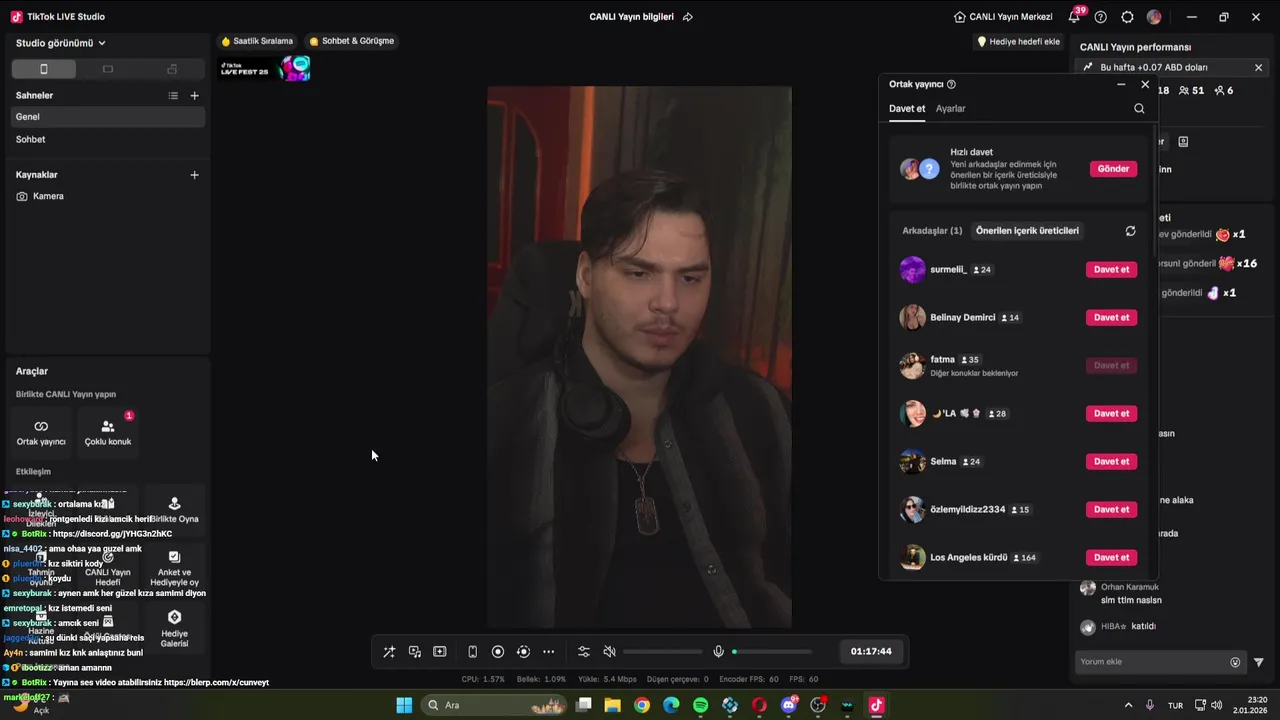Open the Ortak yayıncı tool
This screenshot has width=1280, height=720.
tap(41, 432)
